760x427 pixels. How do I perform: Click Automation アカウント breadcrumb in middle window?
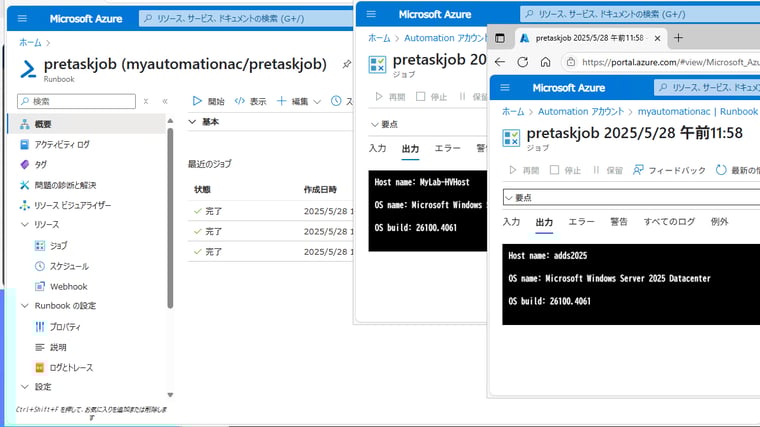point(445,38)
